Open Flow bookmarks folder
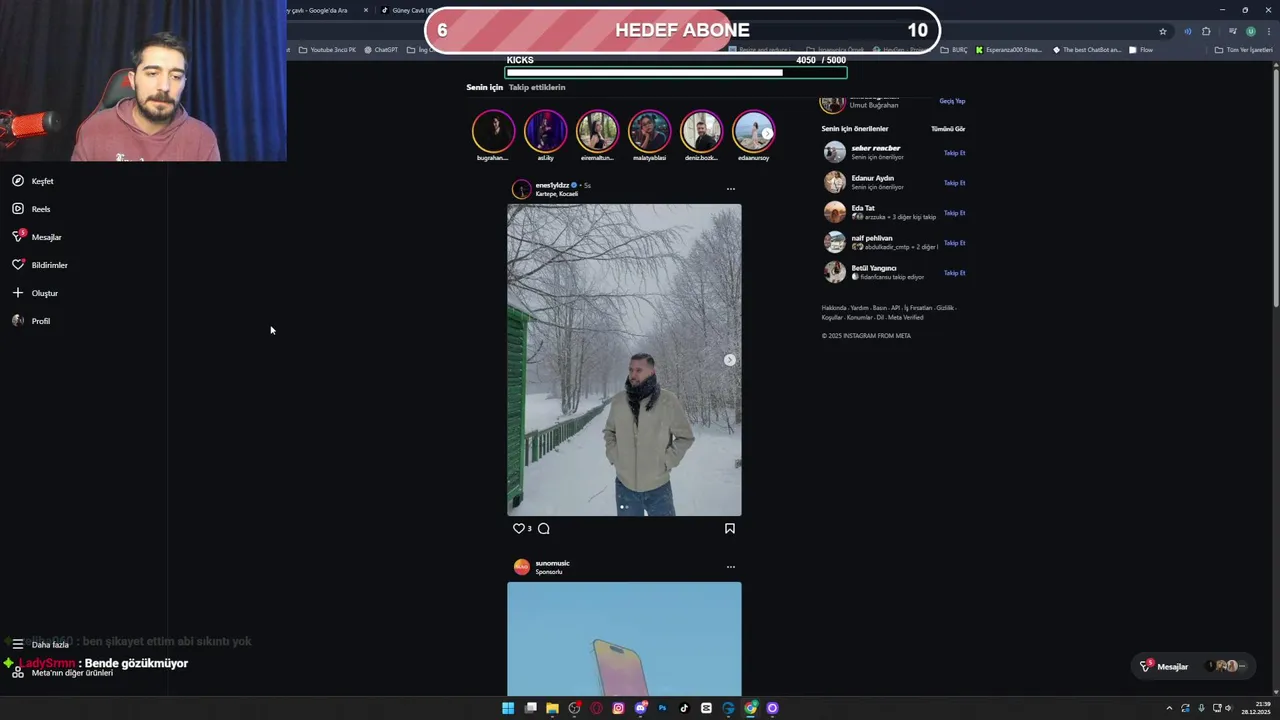Screen dimensions: 1280x720 pos(1140,50)
